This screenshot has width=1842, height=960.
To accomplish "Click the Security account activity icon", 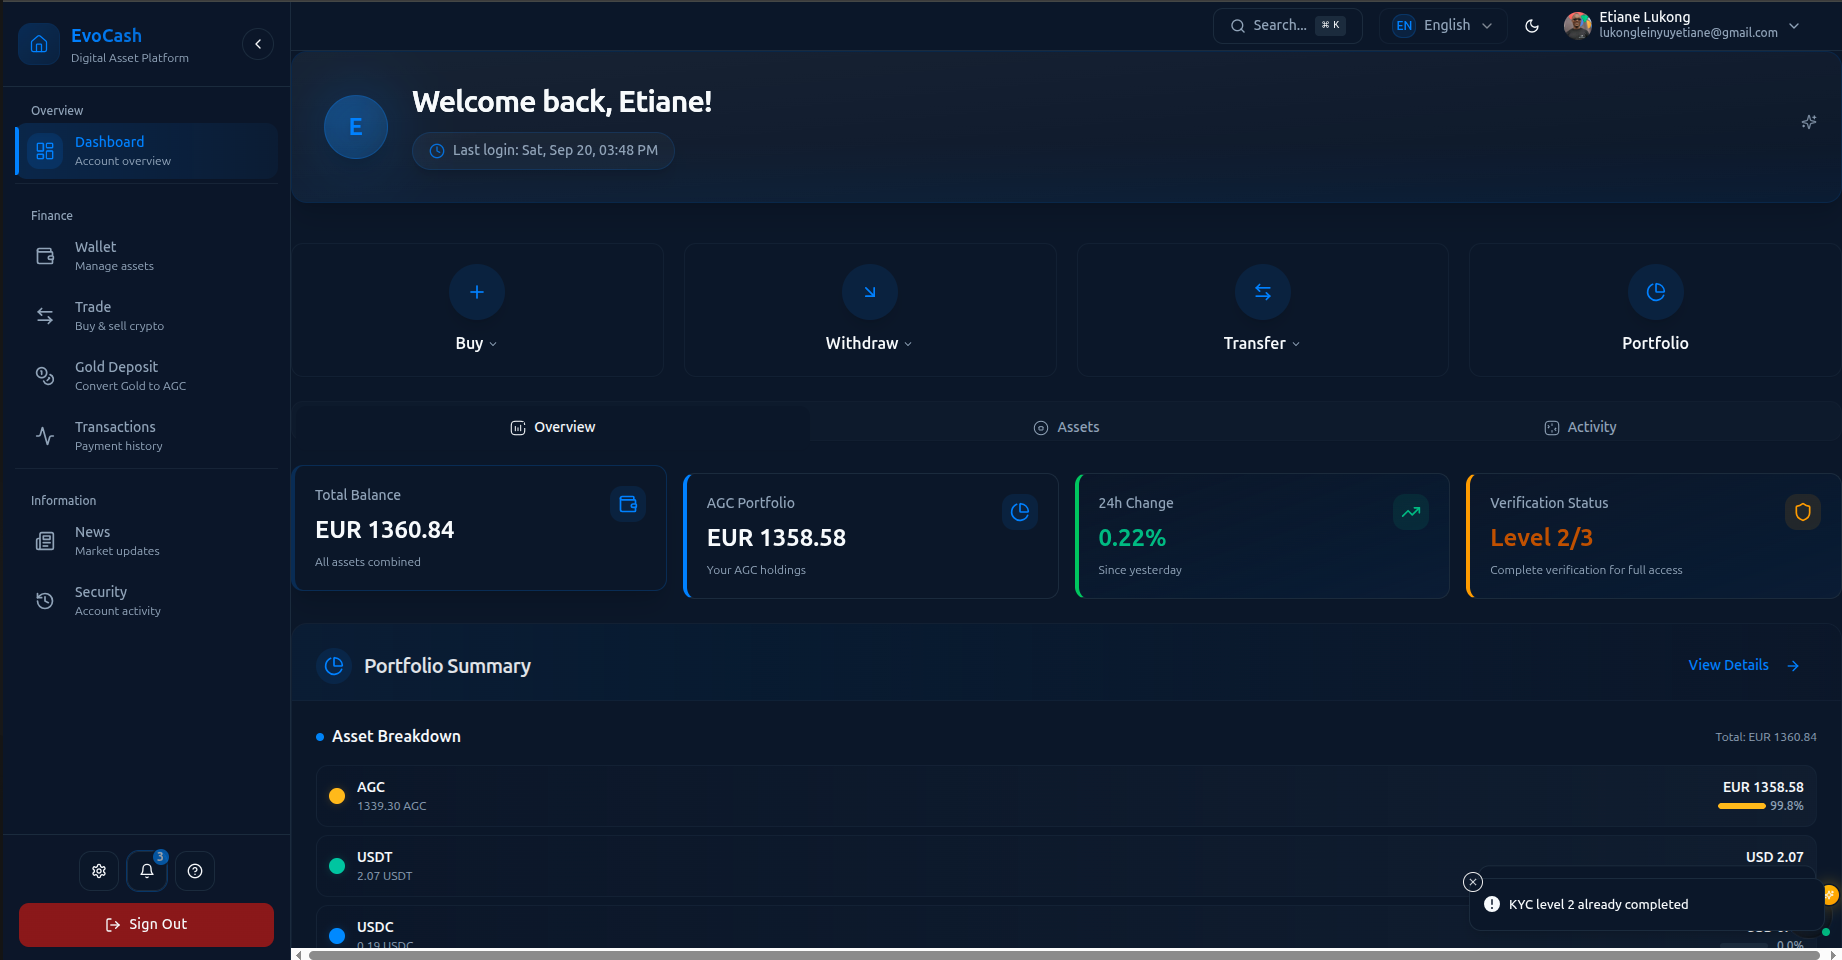I will tap(44, 600).
